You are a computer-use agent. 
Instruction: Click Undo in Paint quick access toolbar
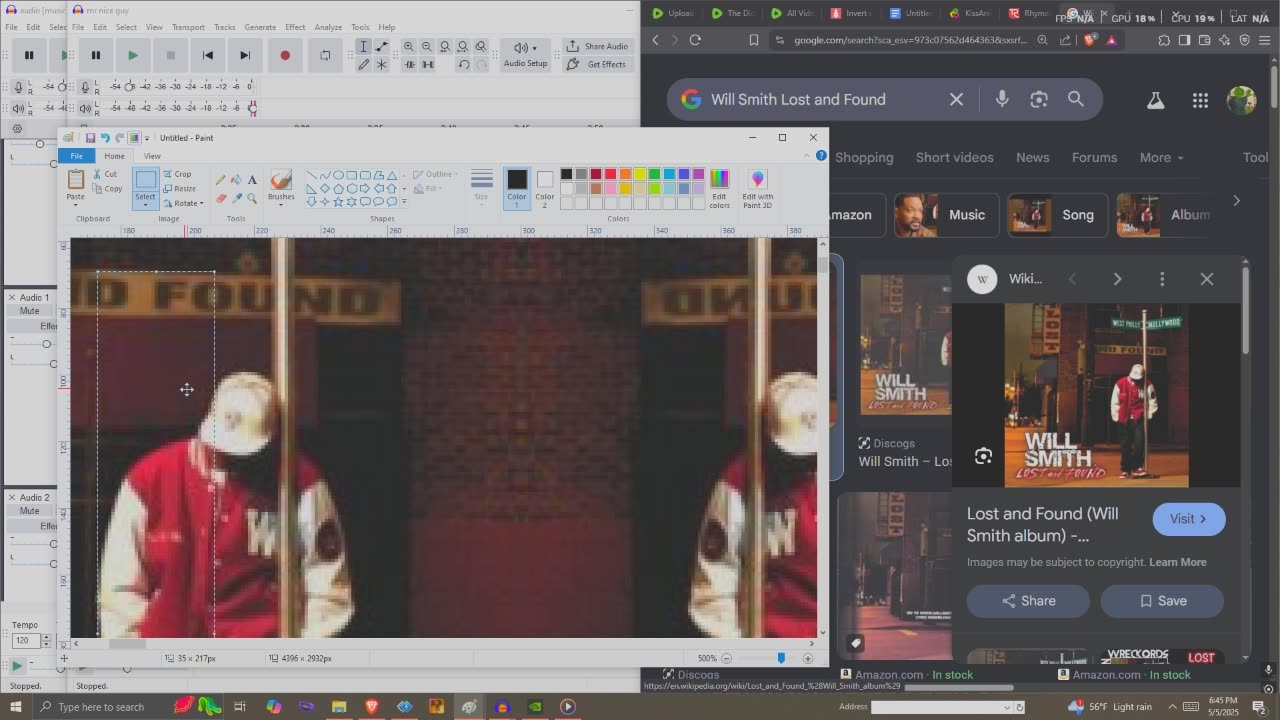(x=105, y=138)
